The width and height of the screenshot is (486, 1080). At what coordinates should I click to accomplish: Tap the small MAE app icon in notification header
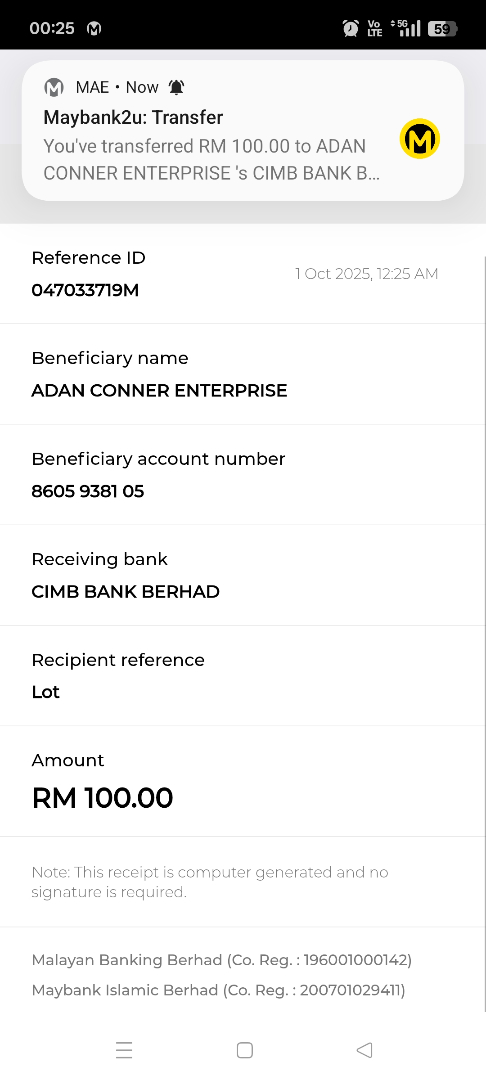[x=54, y=87]
